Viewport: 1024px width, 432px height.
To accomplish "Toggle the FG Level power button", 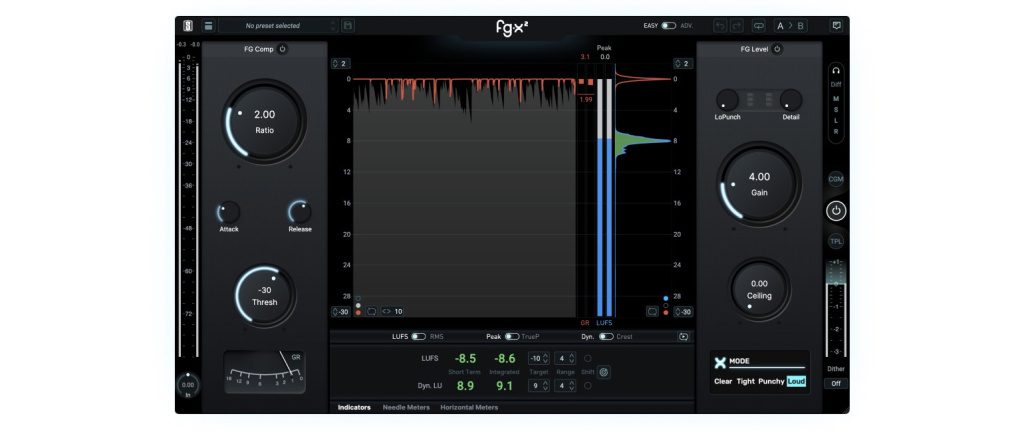I will [776, 49].
